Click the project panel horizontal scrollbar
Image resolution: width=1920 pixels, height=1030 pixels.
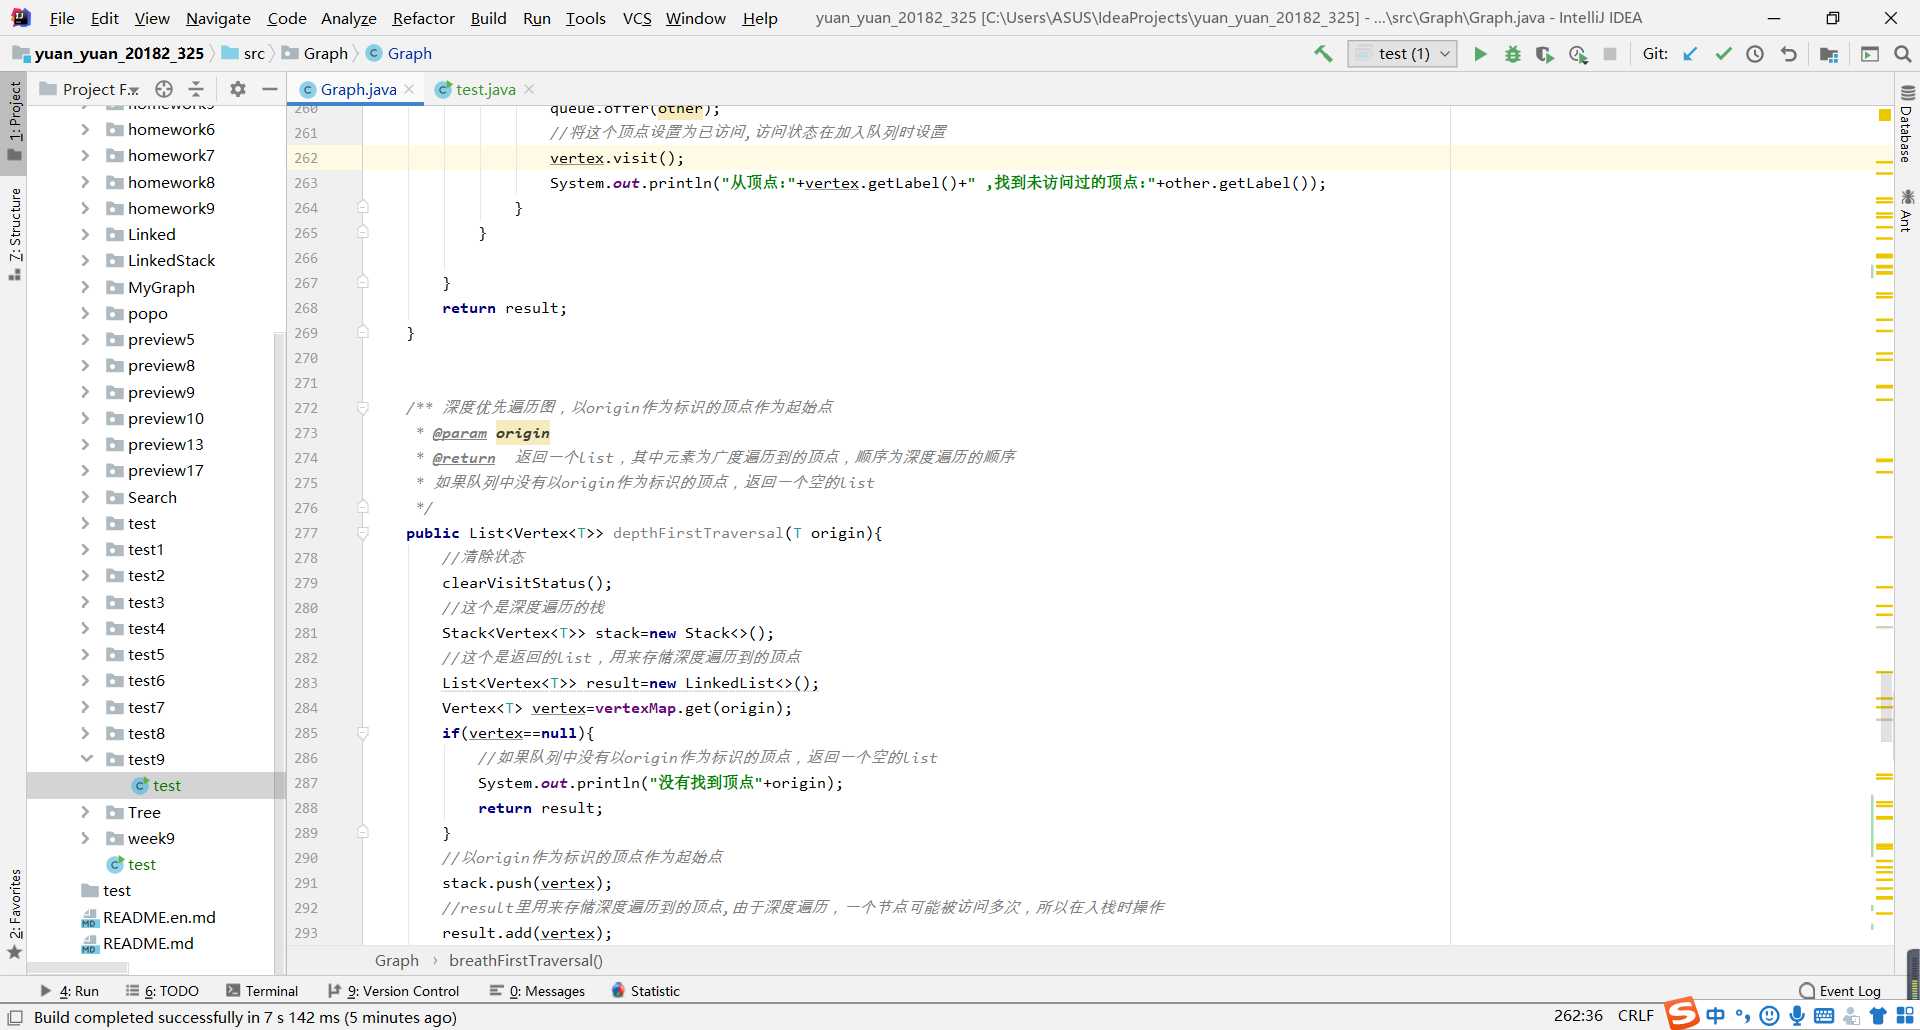78,968
